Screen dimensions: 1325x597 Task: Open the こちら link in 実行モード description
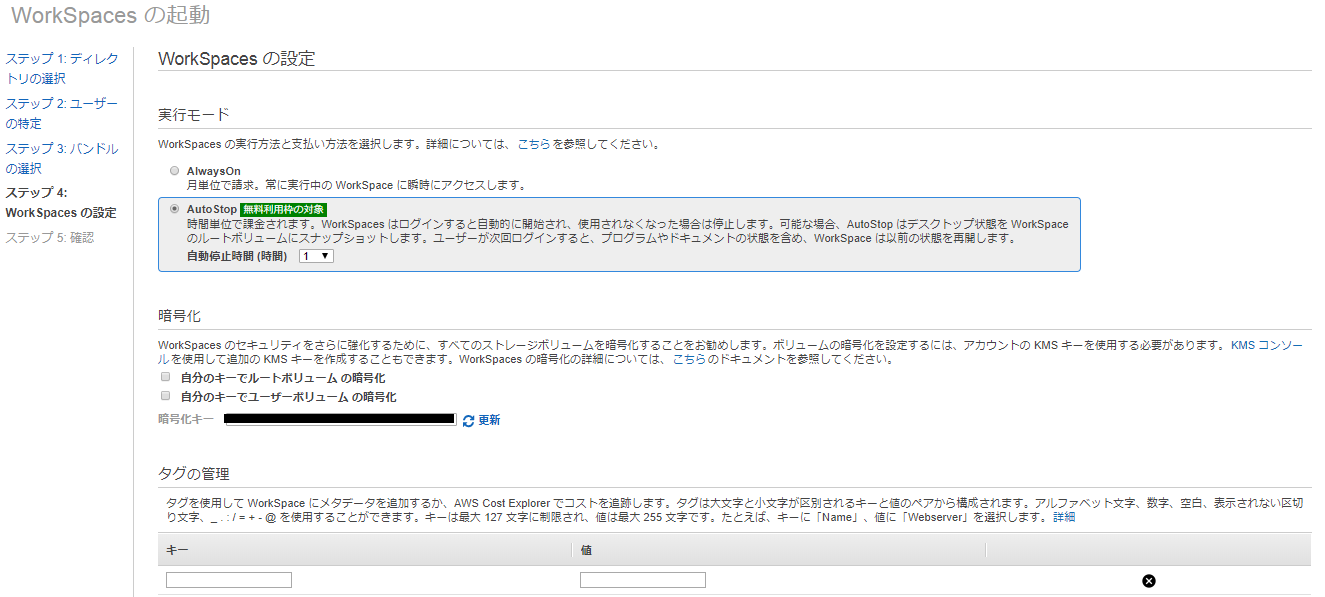click(x=534, y=144)
